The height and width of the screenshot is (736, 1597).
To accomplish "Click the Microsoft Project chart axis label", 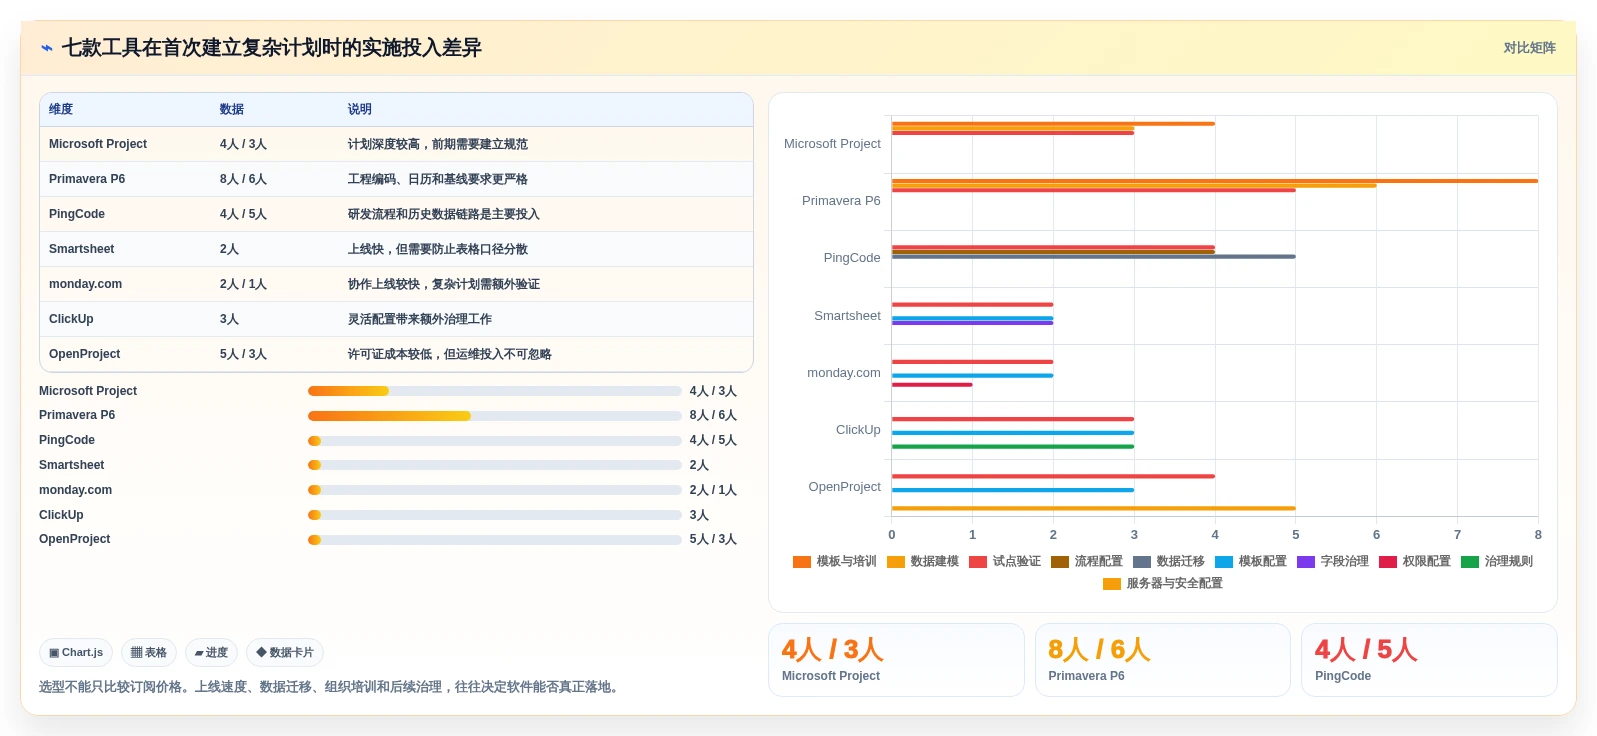I will (832, 144).
